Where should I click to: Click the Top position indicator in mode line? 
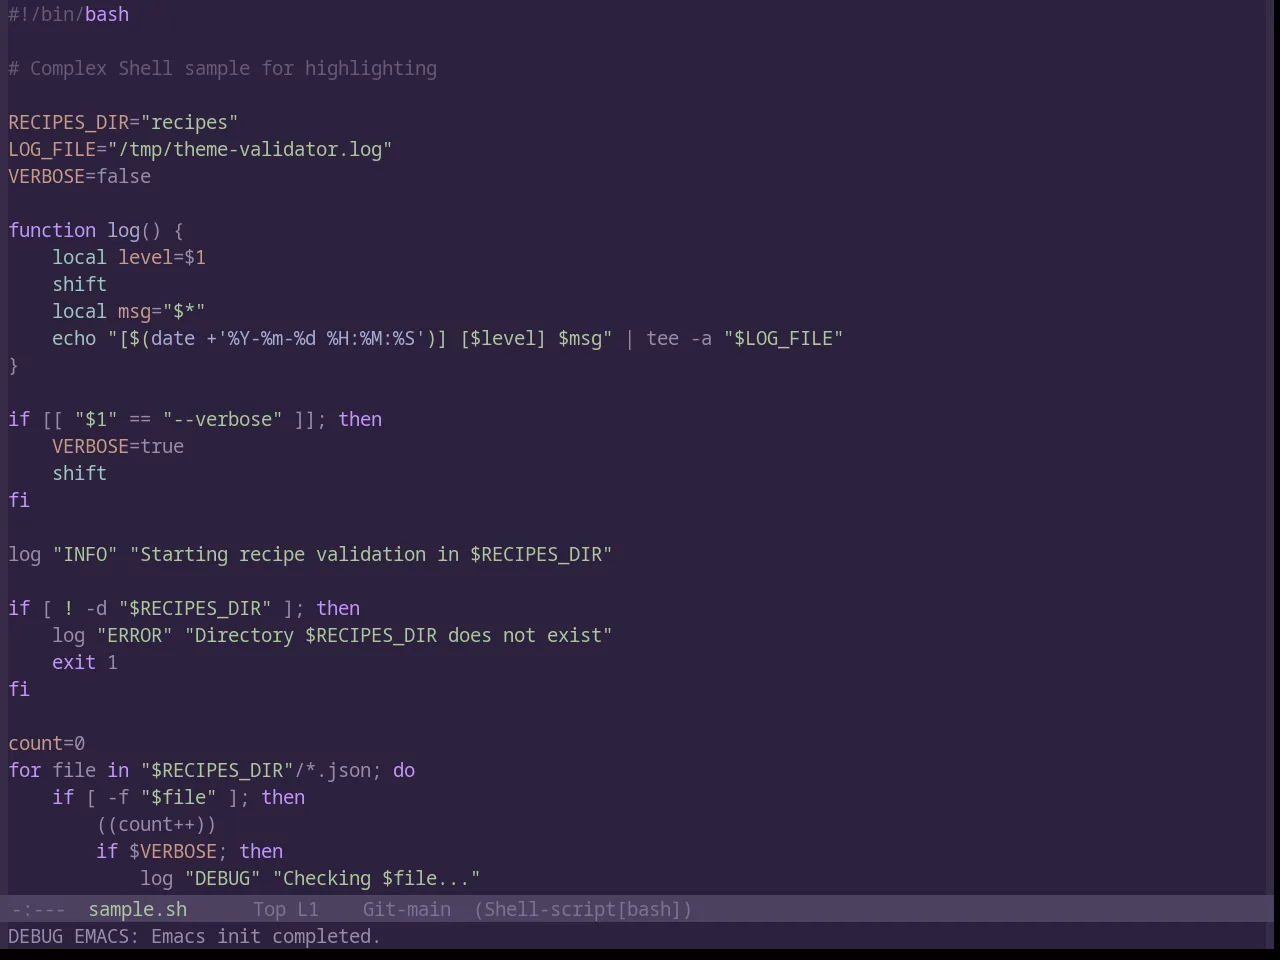(x=269, y=909)
